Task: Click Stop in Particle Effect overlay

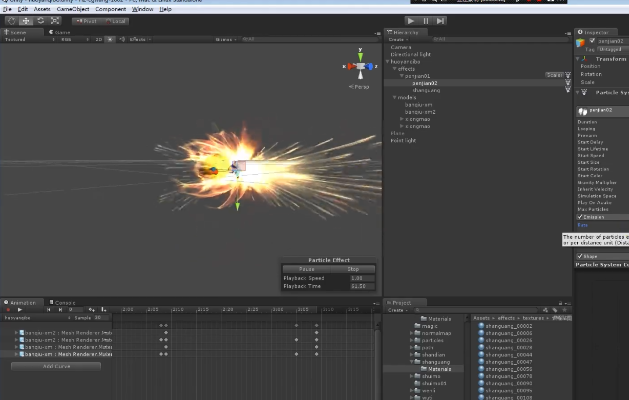Action: (x=353, y=269)
